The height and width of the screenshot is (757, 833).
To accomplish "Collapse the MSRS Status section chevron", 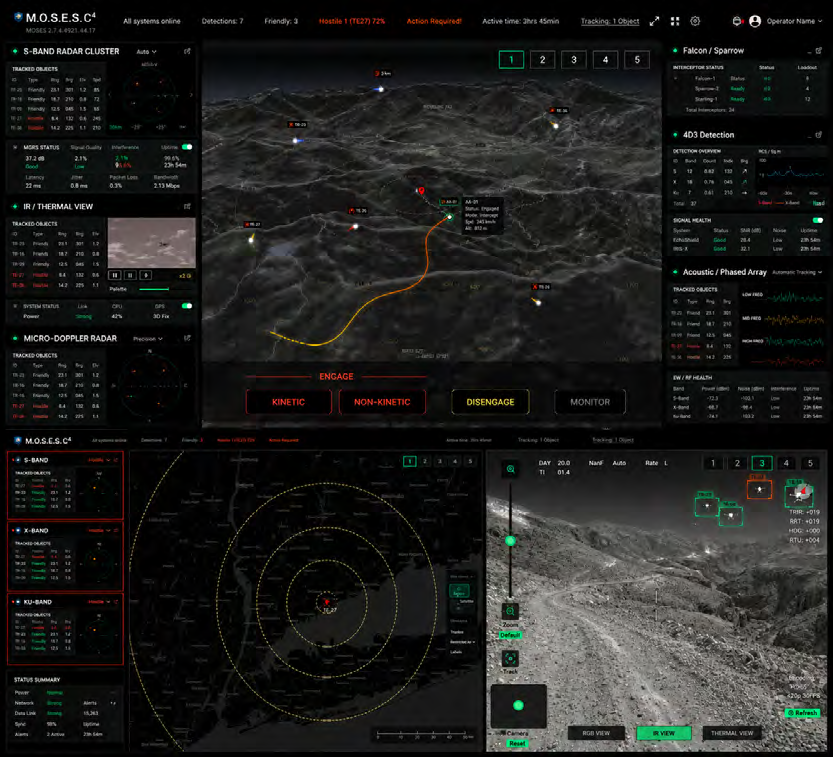I will (x=15, y=147).
